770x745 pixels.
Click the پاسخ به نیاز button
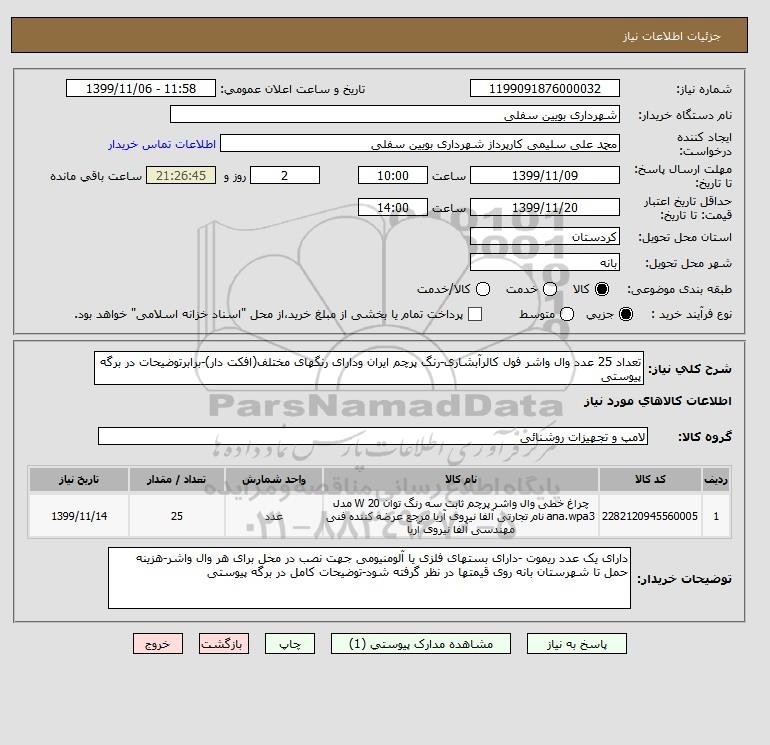pos(577,644)
